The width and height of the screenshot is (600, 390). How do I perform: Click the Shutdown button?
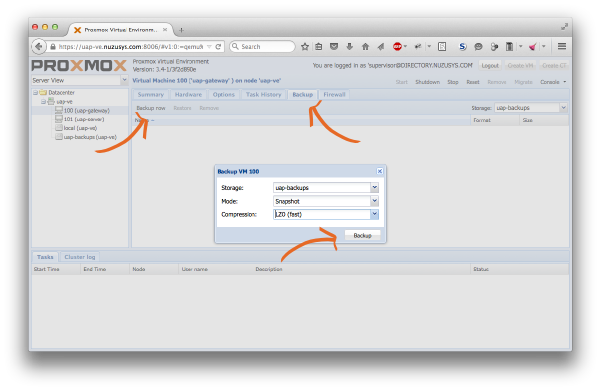[x=427, y=82]
